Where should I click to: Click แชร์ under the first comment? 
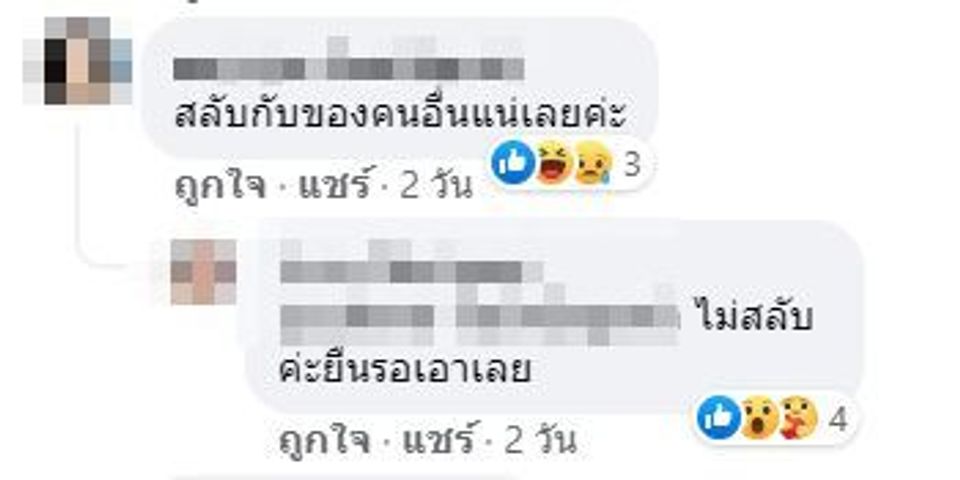click(335, 186)
